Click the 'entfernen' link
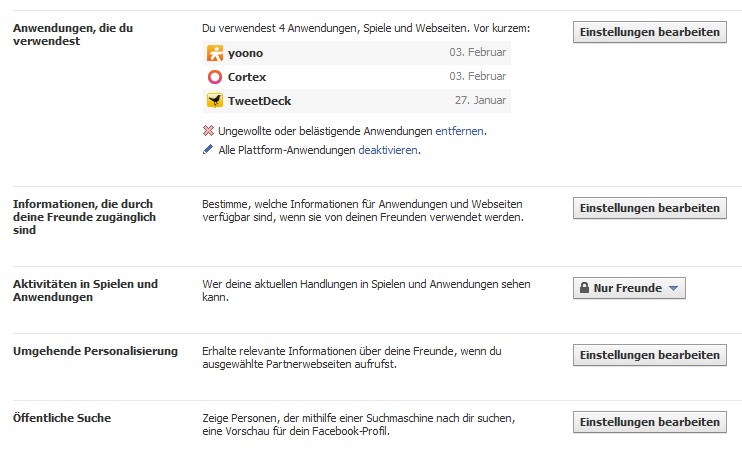Screen dimensions: 742x462 pos(459,131)
